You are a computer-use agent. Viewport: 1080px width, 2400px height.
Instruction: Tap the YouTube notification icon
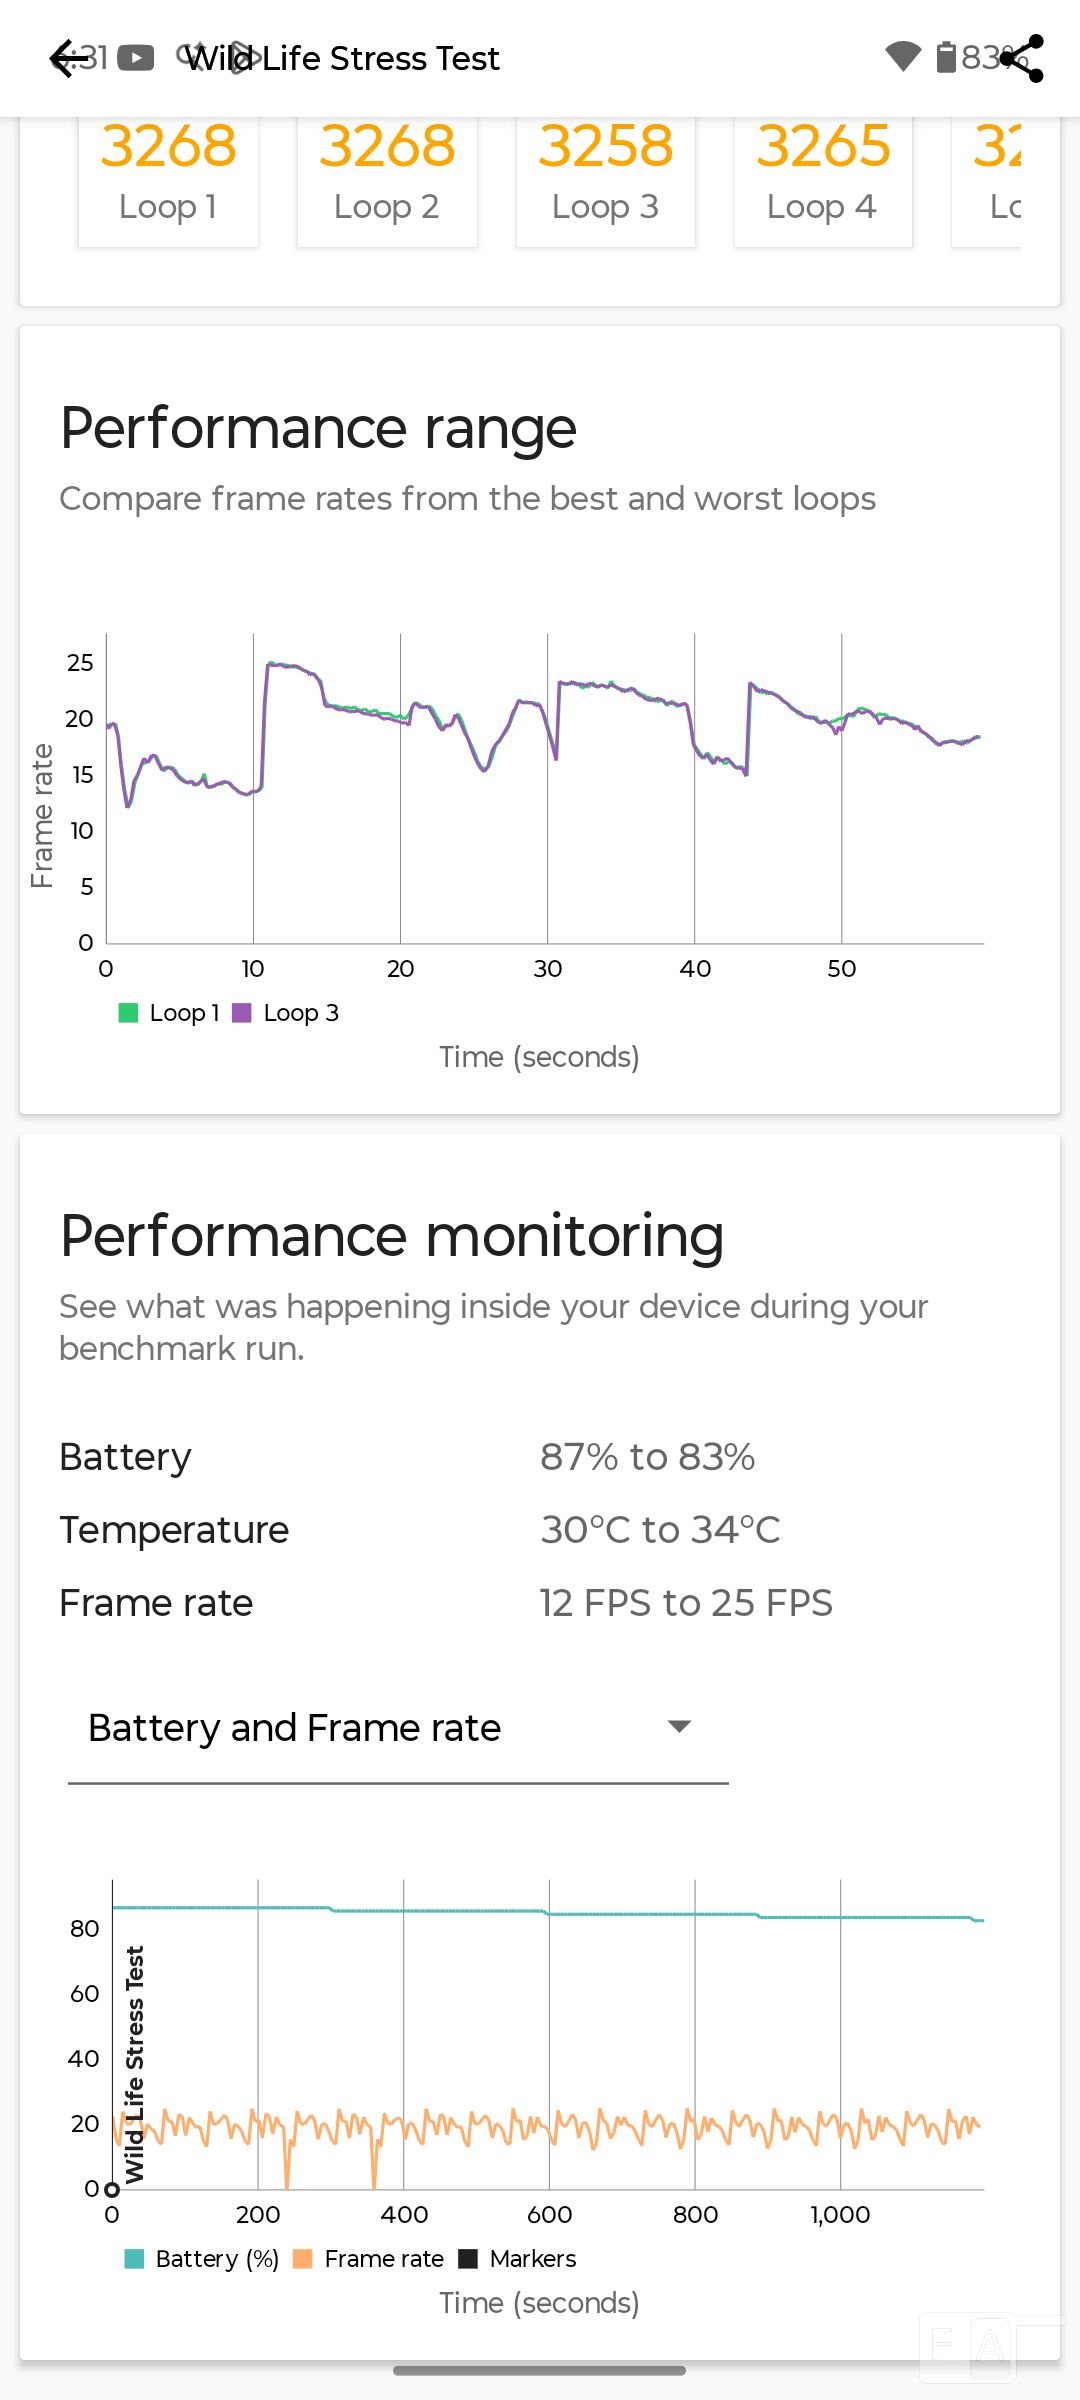[x=136, y=58]
